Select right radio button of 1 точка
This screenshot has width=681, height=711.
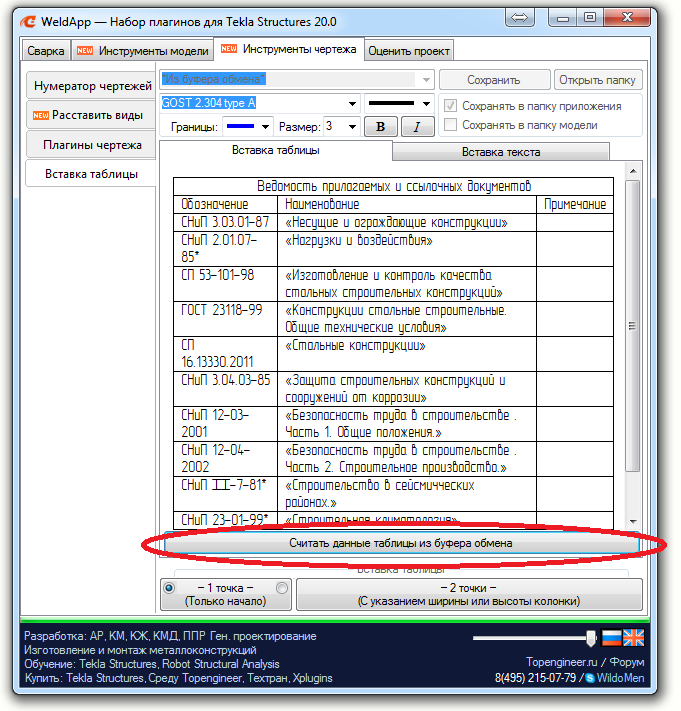click(x=282, y=588)
